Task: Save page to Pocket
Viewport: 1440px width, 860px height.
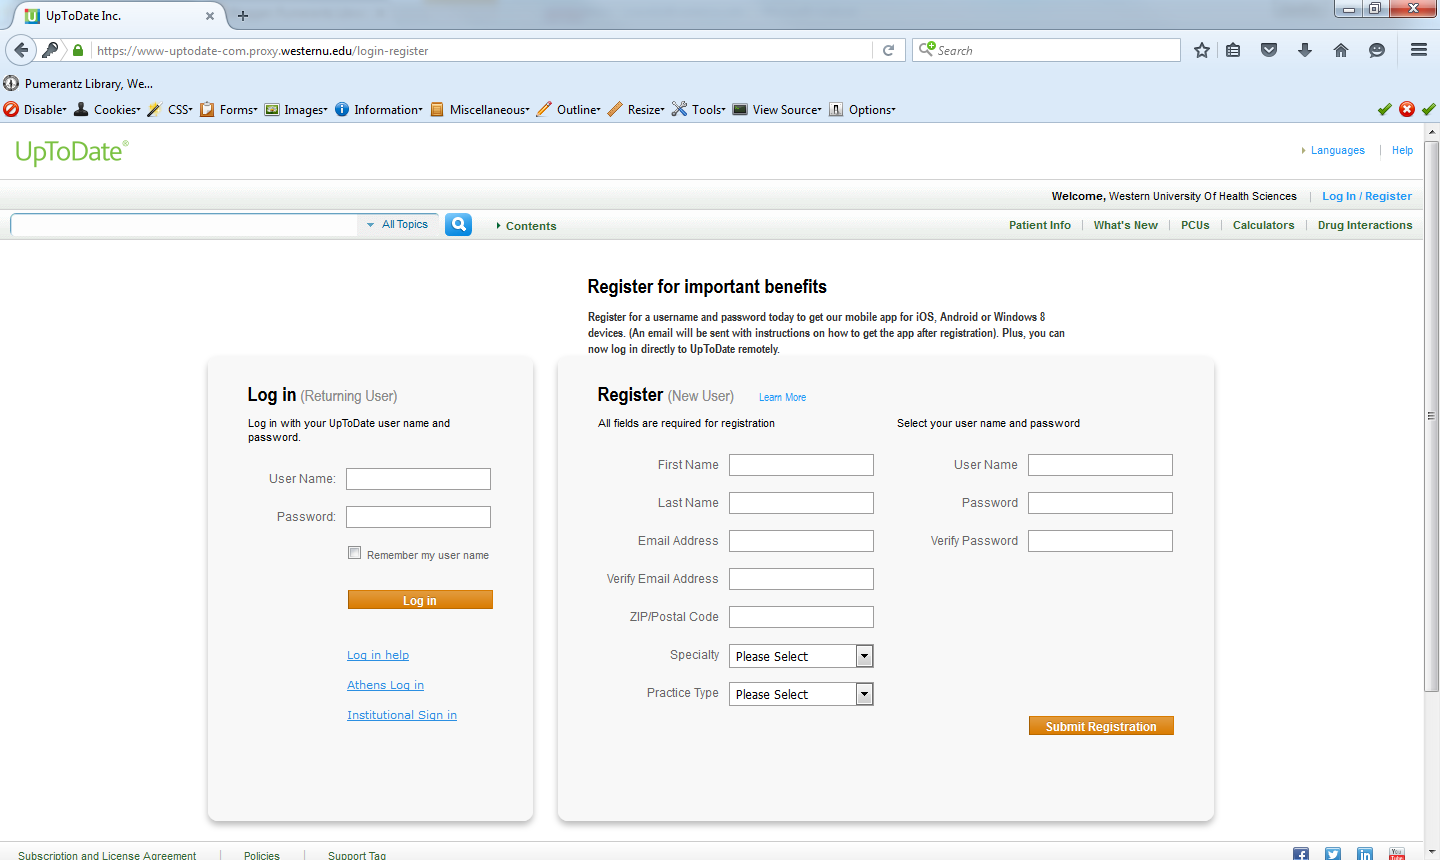Action: point(1268,49)
